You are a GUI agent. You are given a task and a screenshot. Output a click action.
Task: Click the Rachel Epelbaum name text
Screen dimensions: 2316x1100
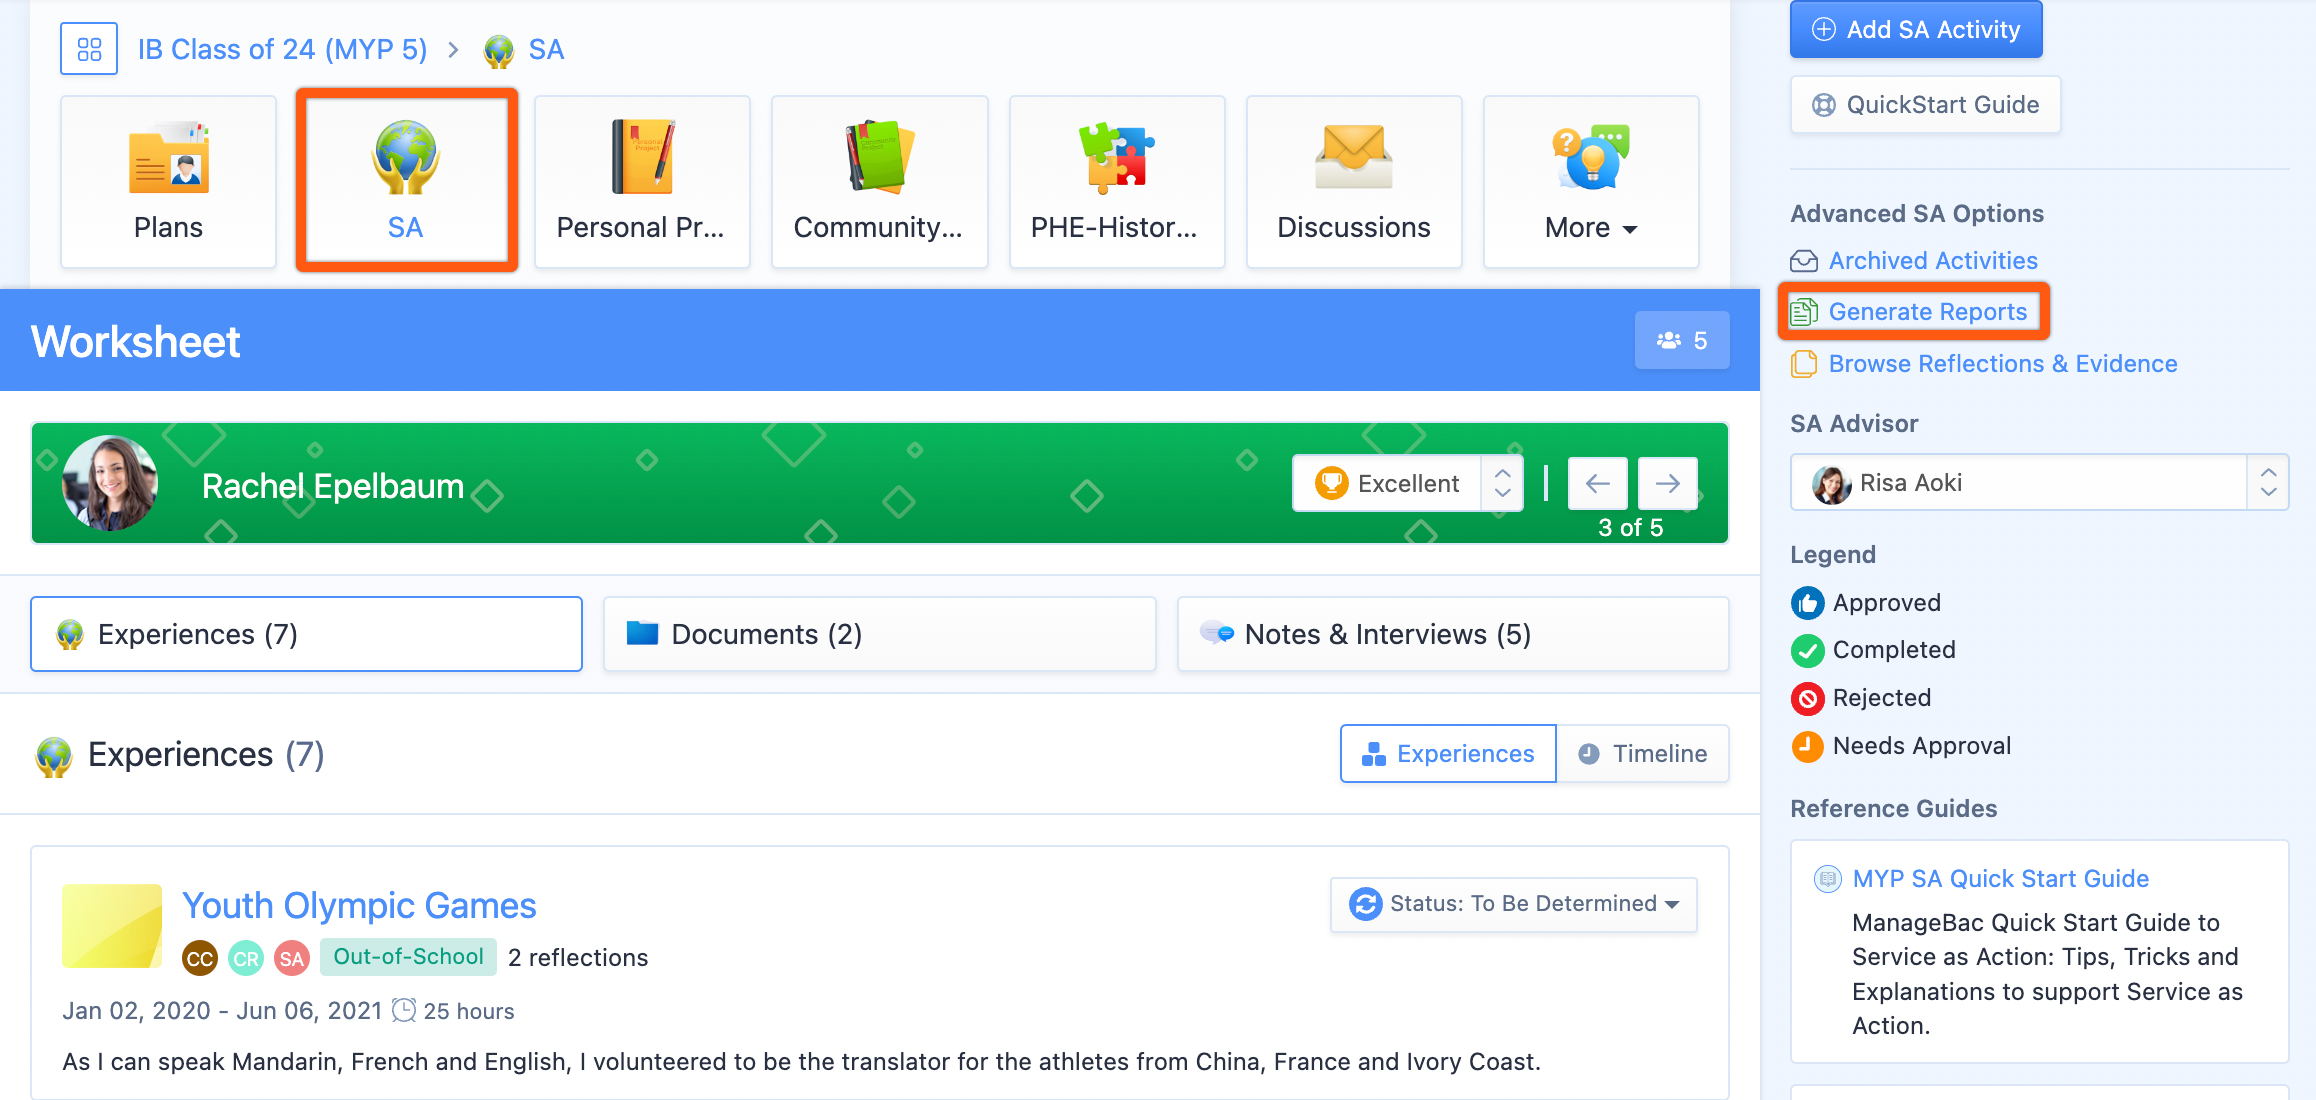click(x=333, y=486)
